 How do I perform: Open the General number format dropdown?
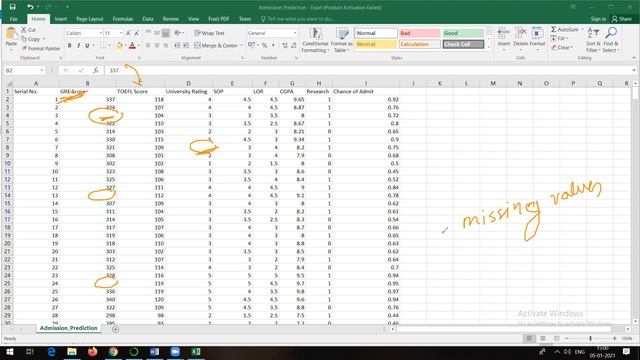coord(295,33)
